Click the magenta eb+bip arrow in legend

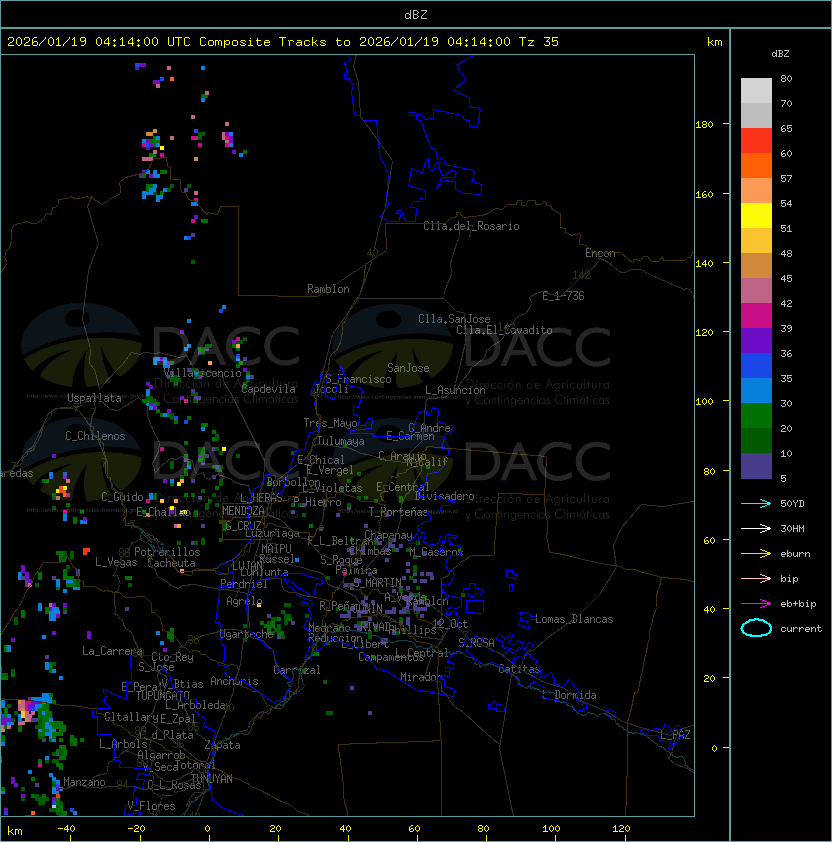click(x=756, y=604)
